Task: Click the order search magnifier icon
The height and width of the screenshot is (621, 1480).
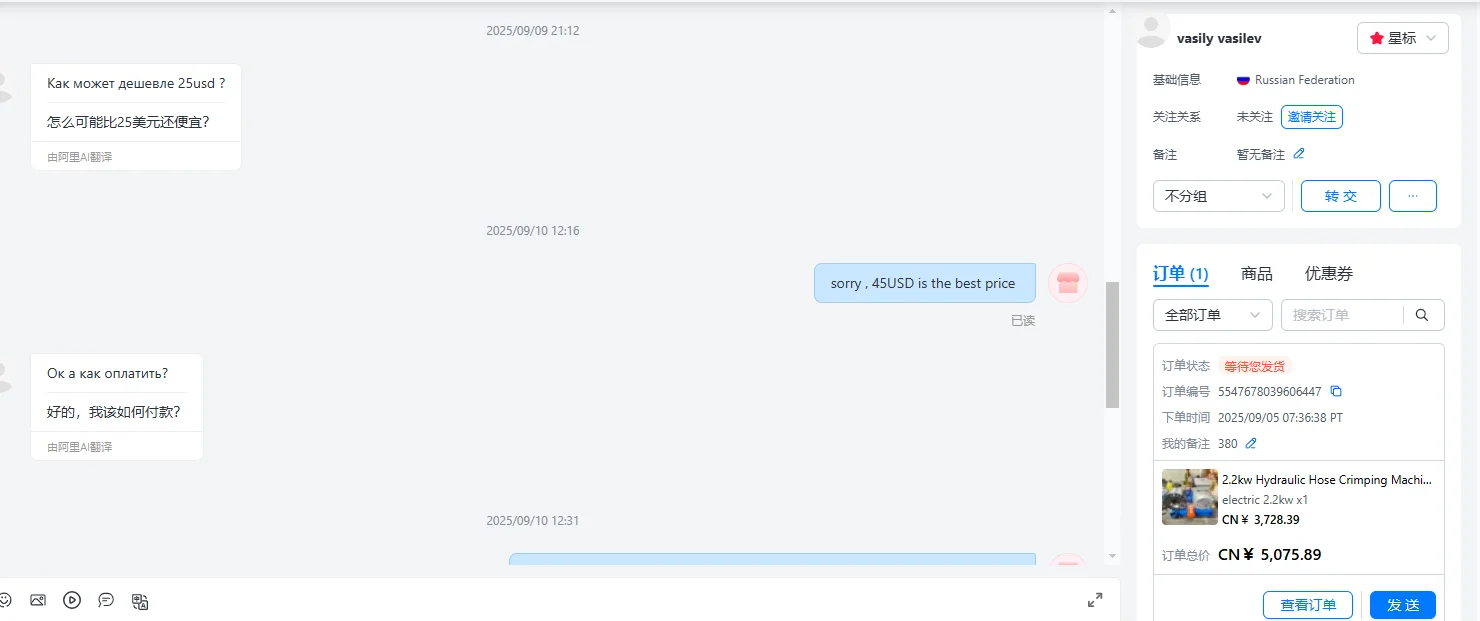Action: coord(1423,315)
